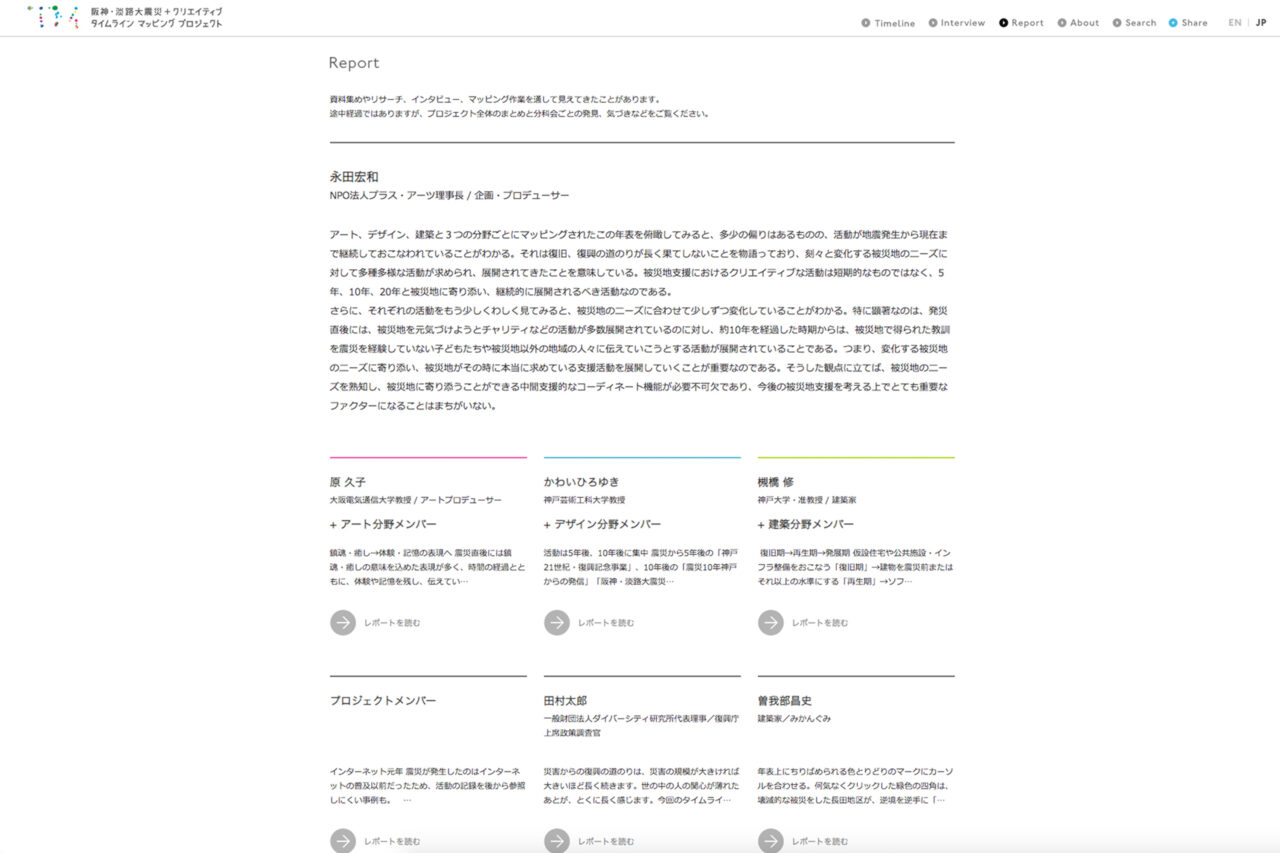This screenshot has height=853, width=1280.
Task: Click the Timeline bullet icon
Action: click(866, 23)
